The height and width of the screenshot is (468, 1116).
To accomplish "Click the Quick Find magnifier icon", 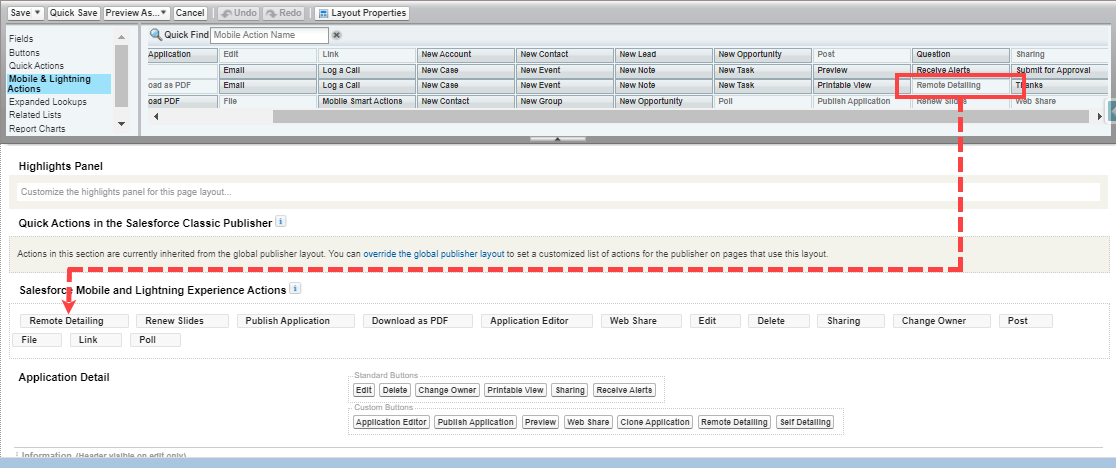I will click(x=155, y=34).
